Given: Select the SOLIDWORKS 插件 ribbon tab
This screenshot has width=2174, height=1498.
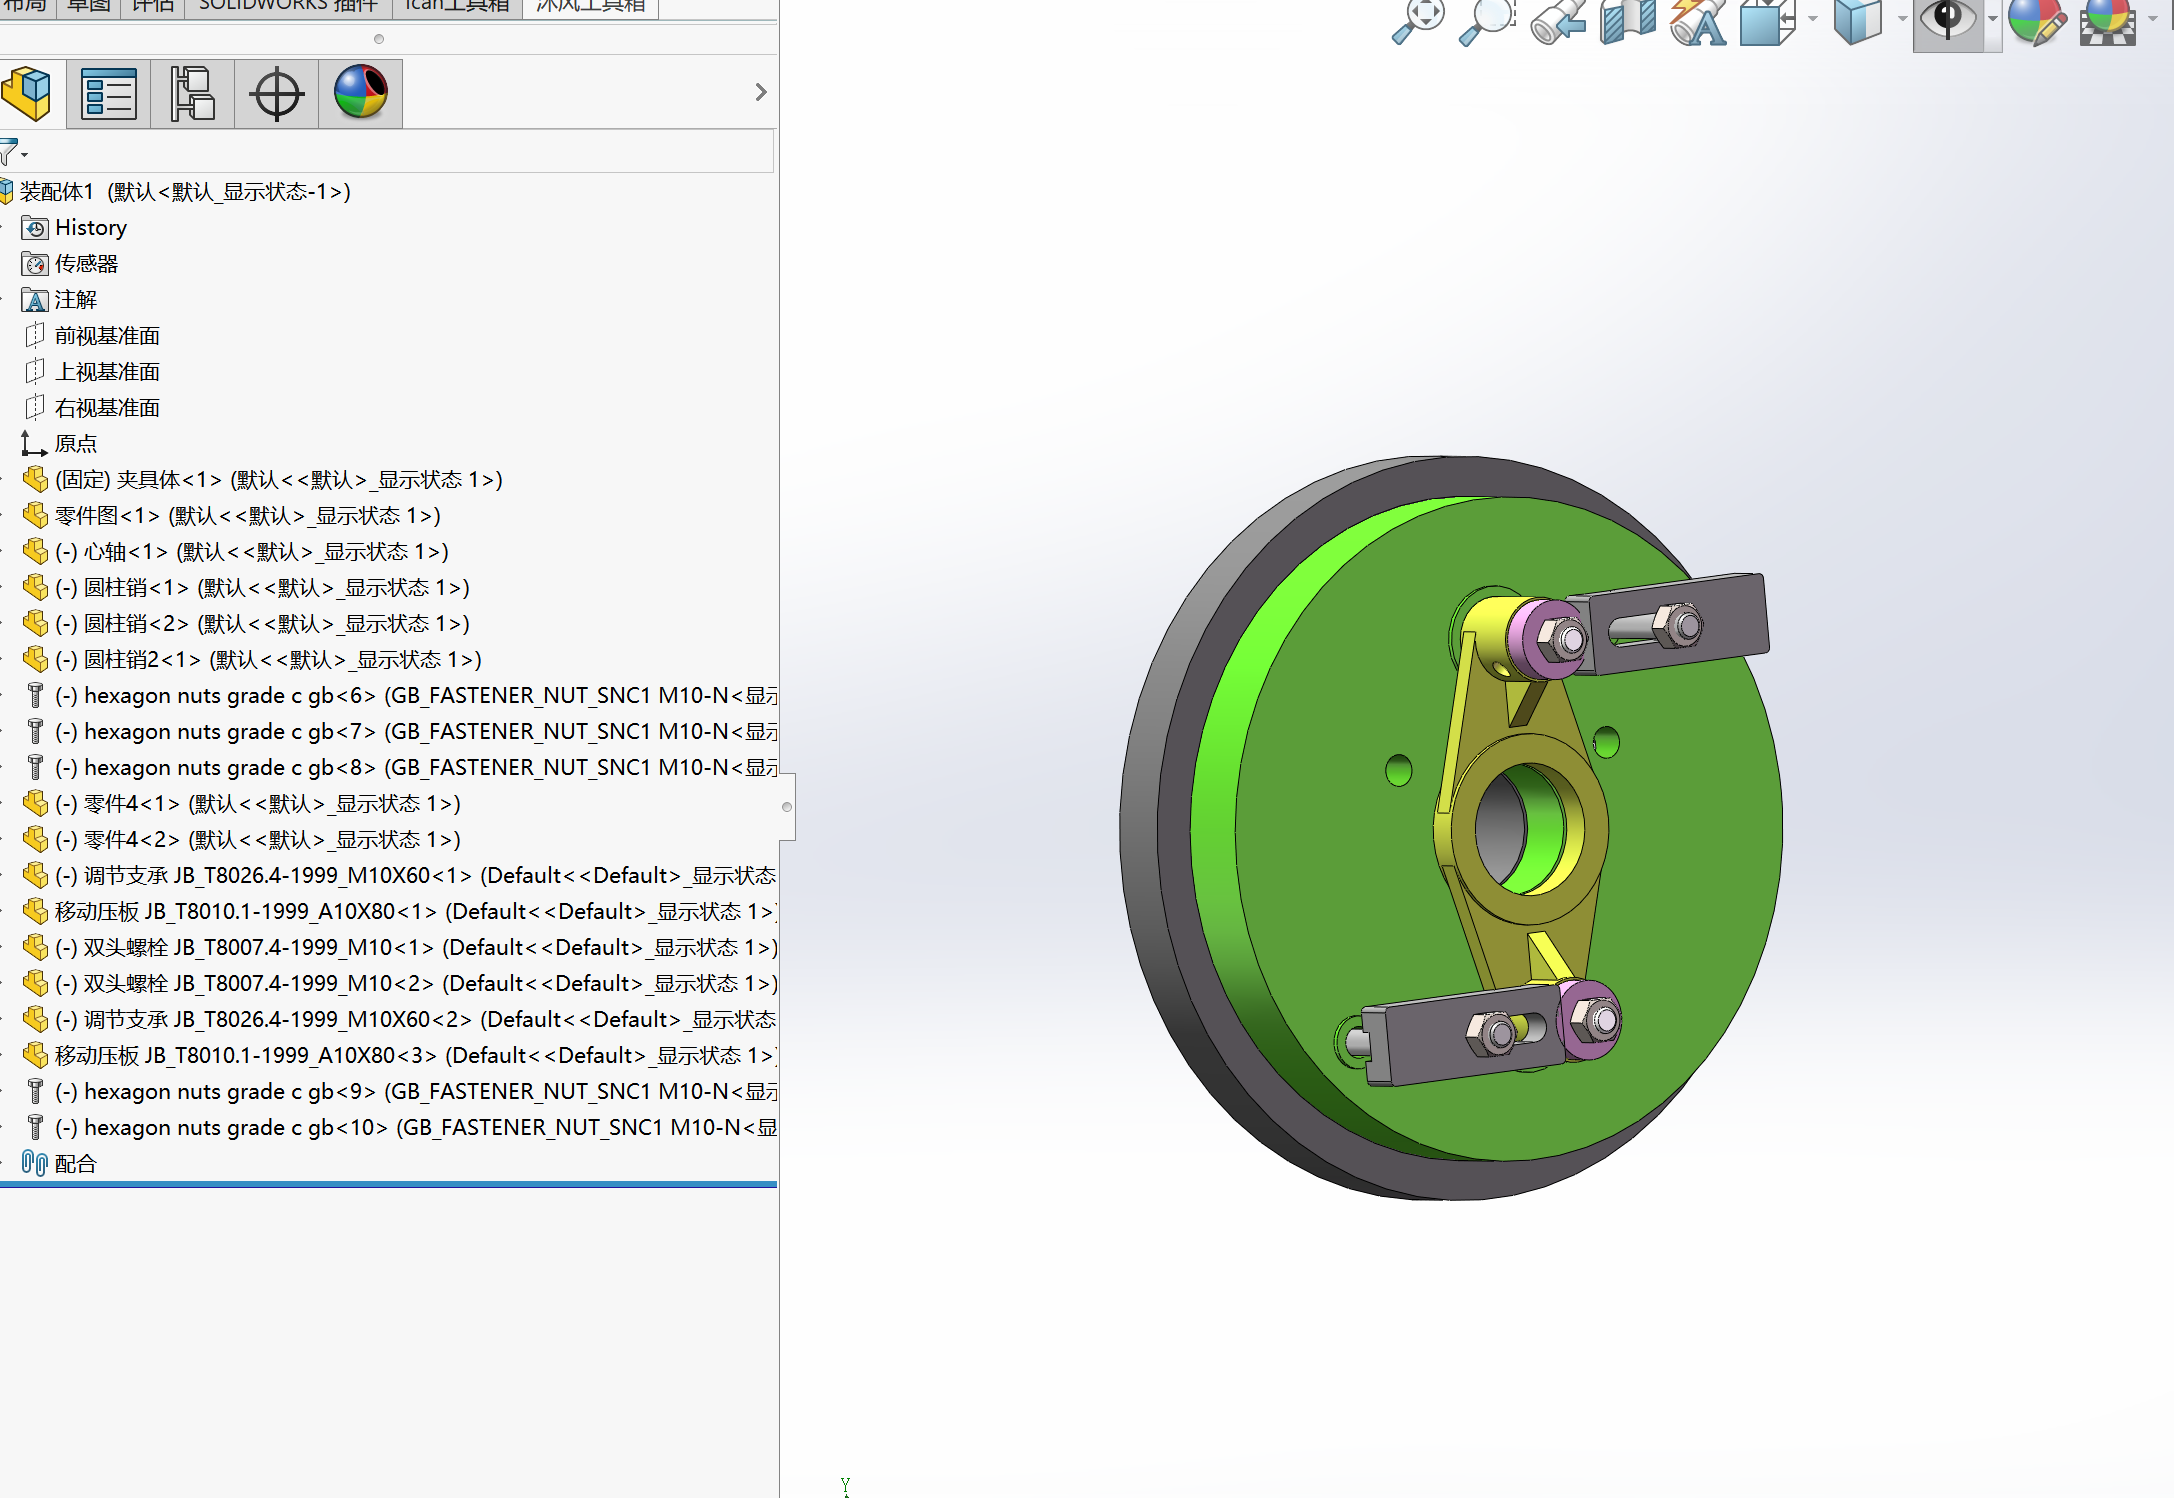Looking at the screenshot, I should pos(289,6).
